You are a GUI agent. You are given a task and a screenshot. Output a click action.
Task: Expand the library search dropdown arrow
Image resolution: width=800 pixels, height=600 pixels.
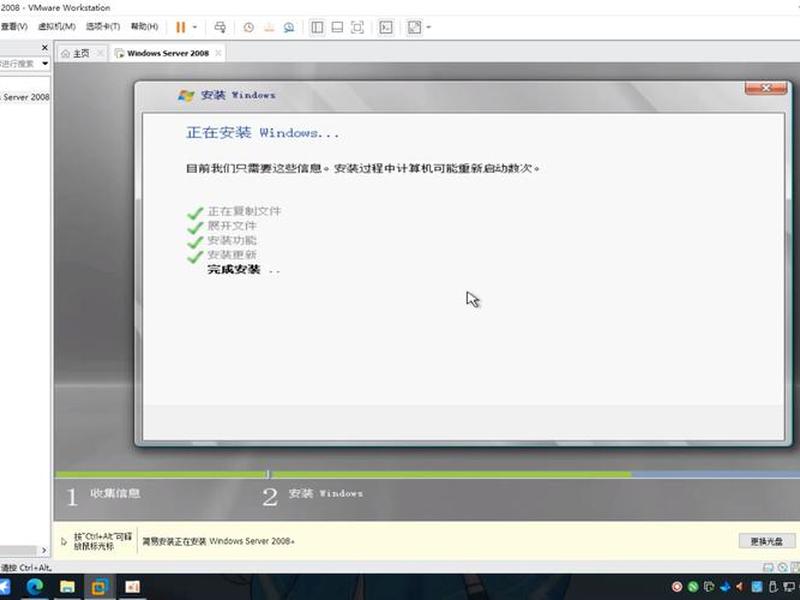pos(45,64)
